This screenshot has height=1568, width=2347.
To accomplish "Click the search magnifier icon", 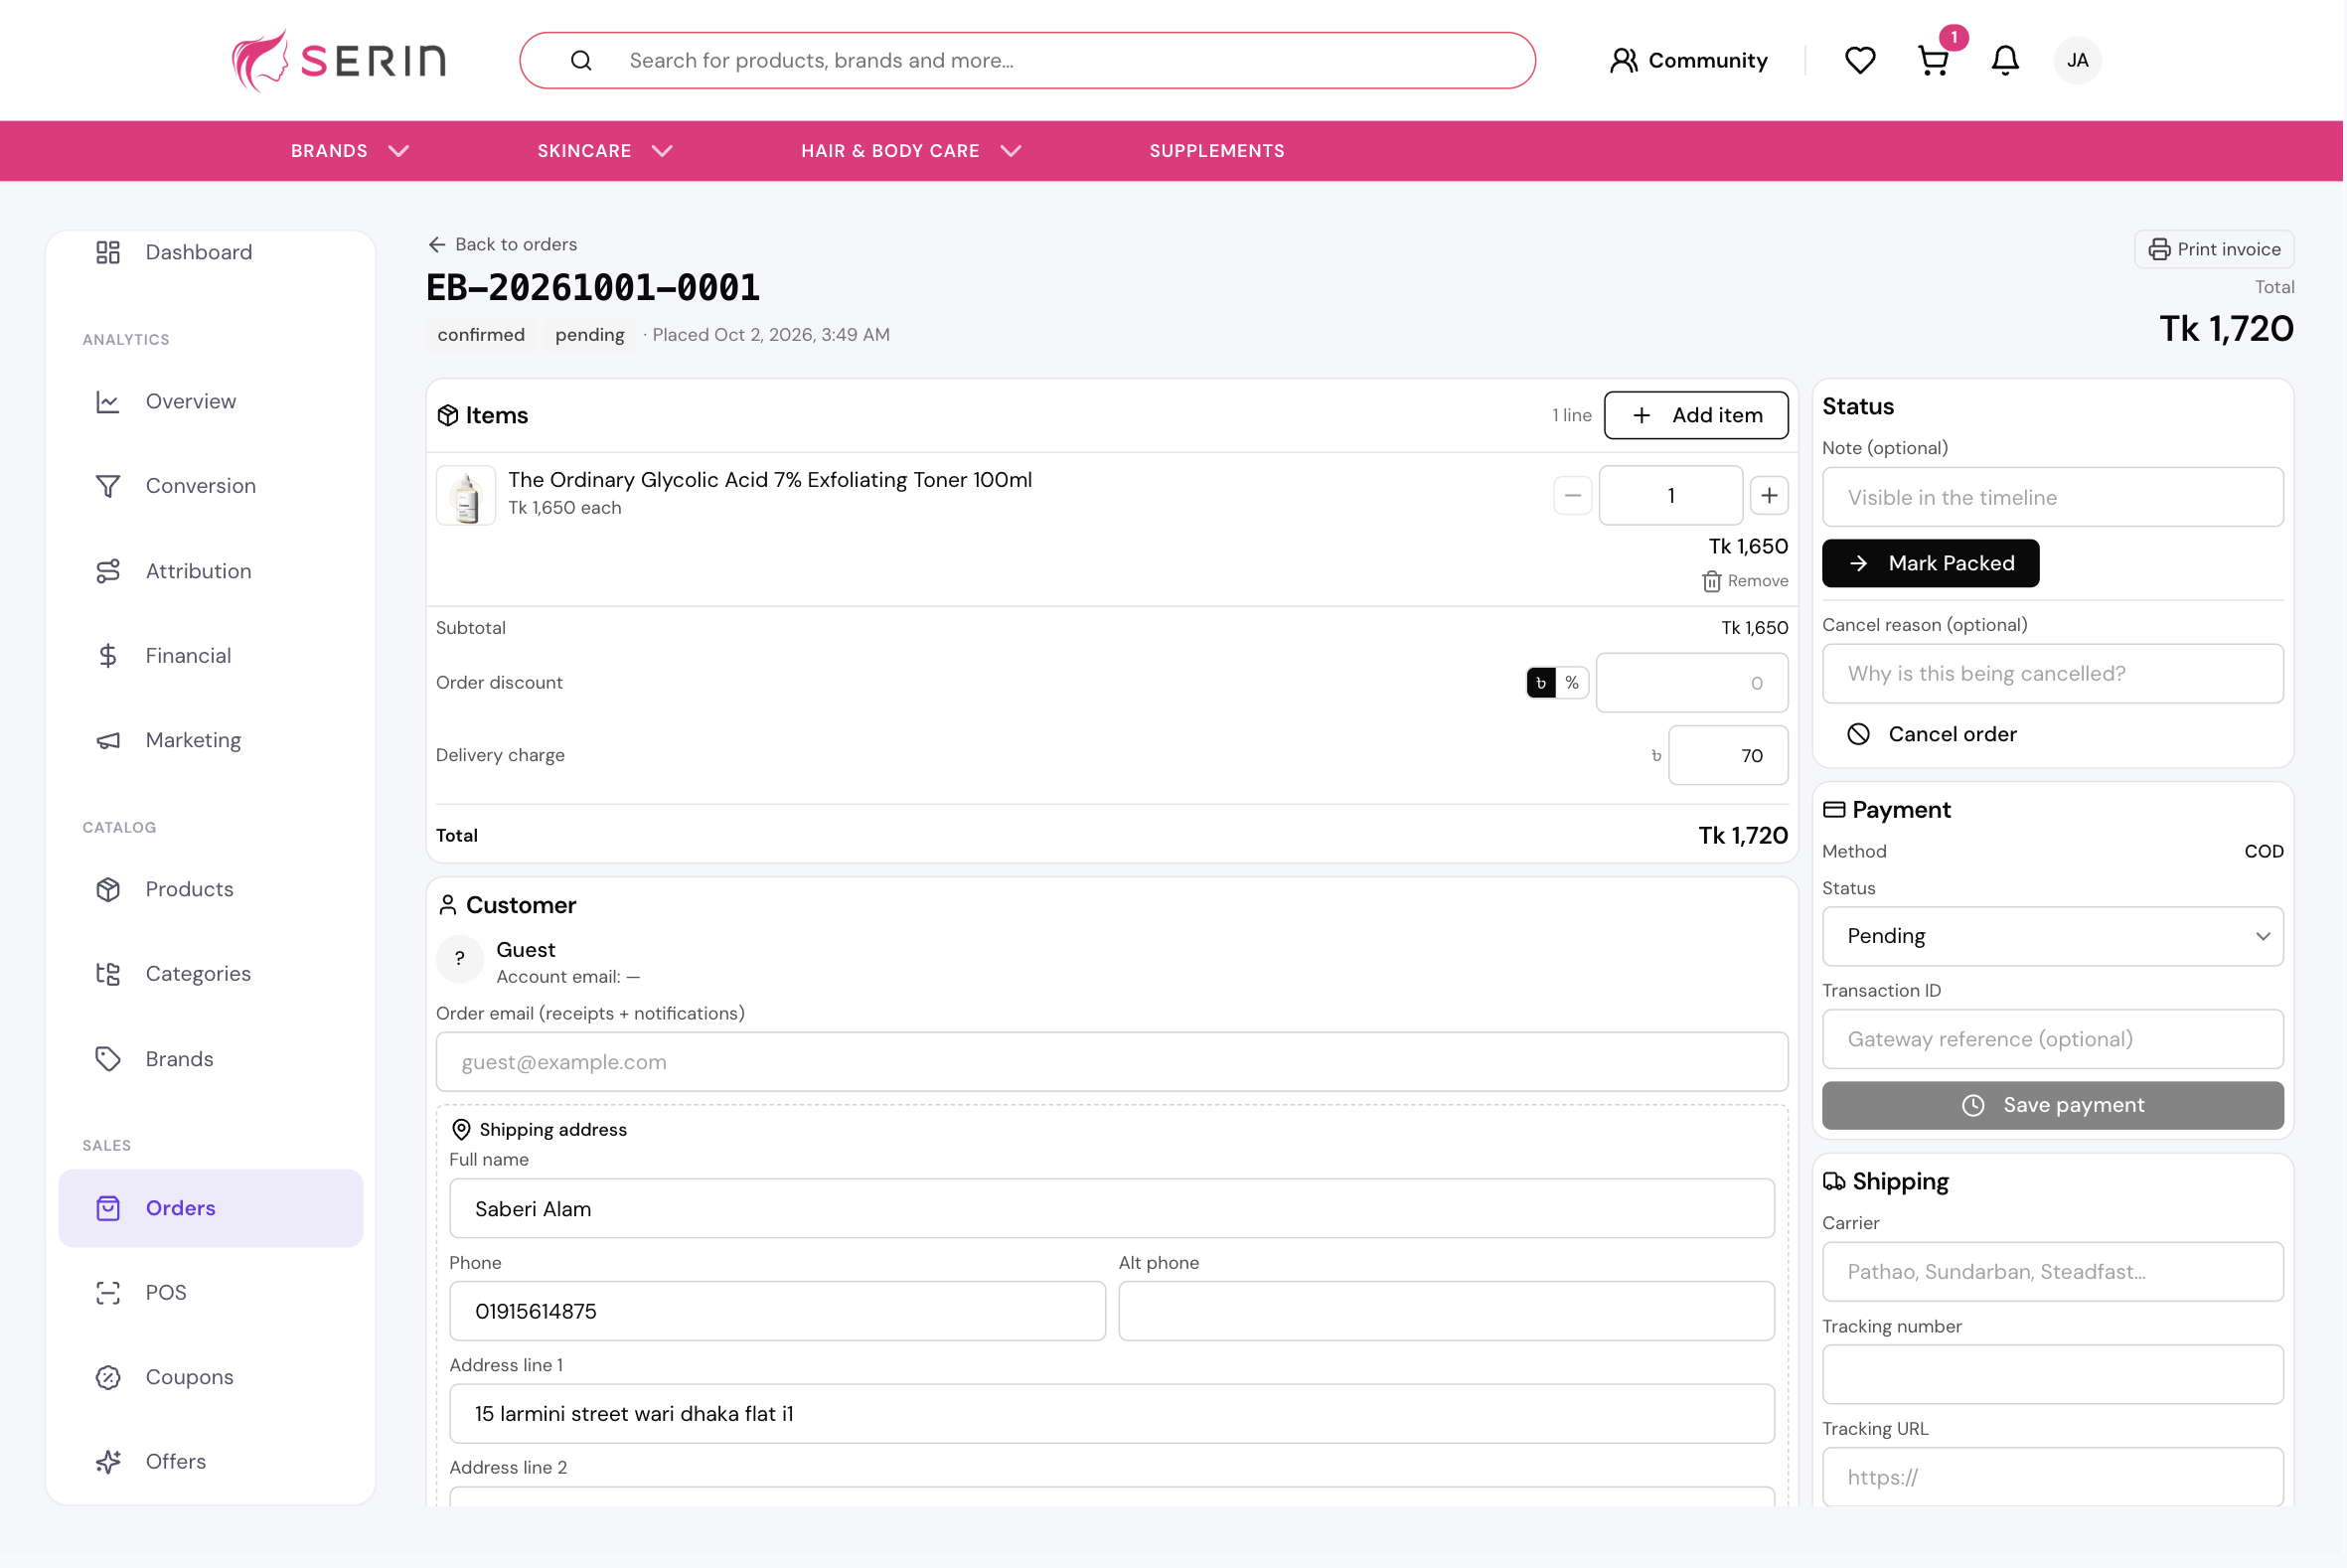I will (x=581, y=60).
